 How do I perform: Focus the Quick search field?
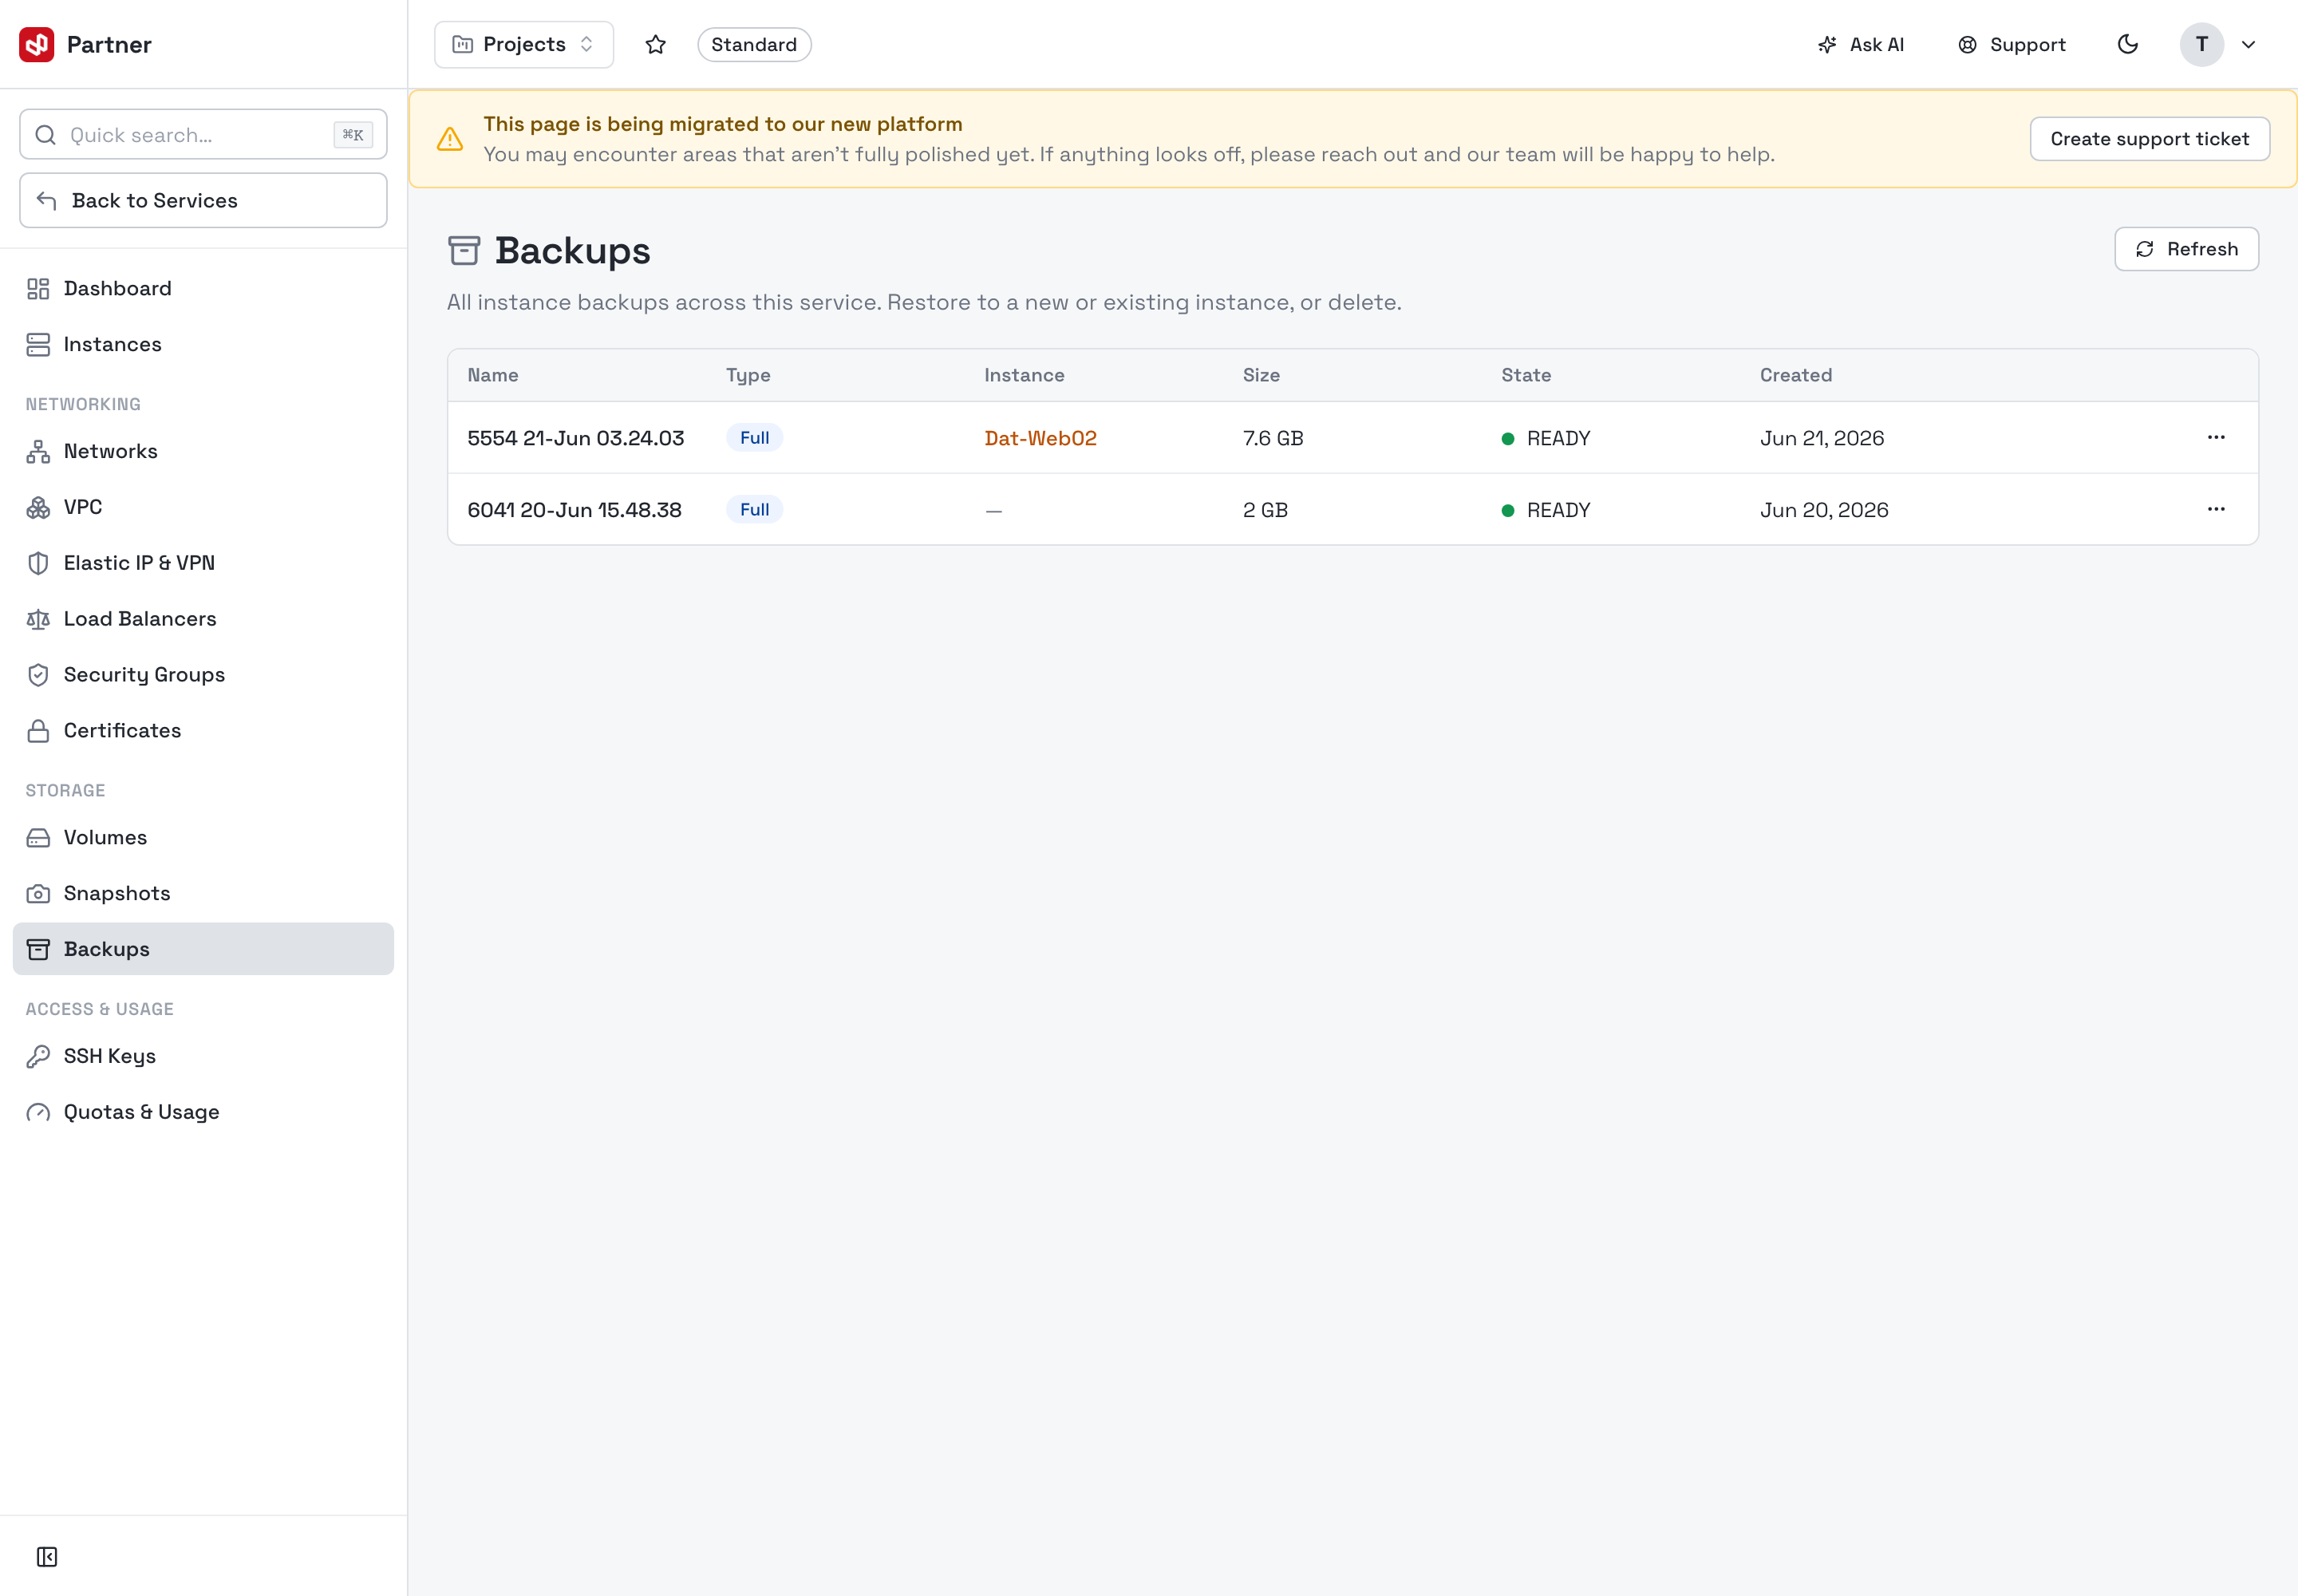pos(203,135)
